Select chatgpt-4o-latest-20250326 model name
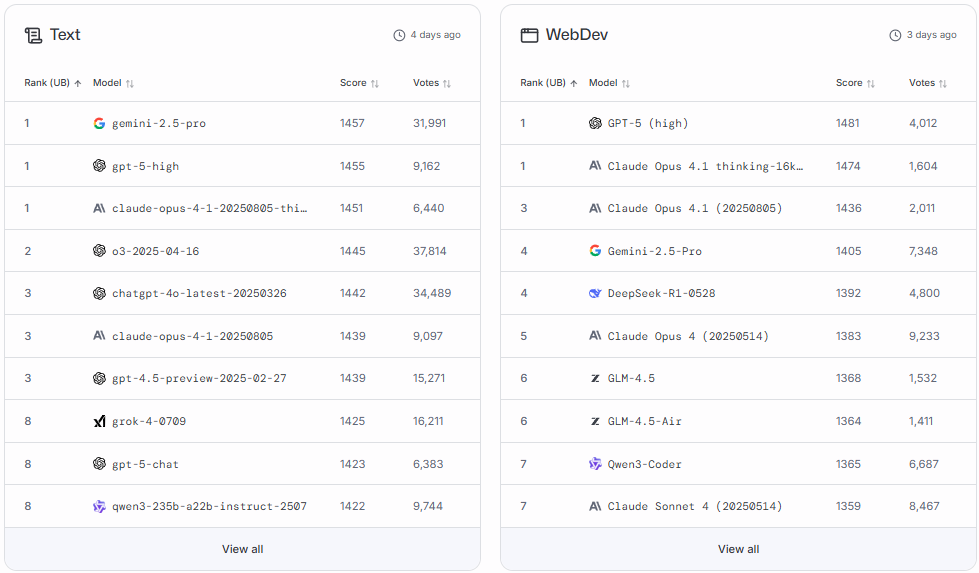 click(199, 293)
